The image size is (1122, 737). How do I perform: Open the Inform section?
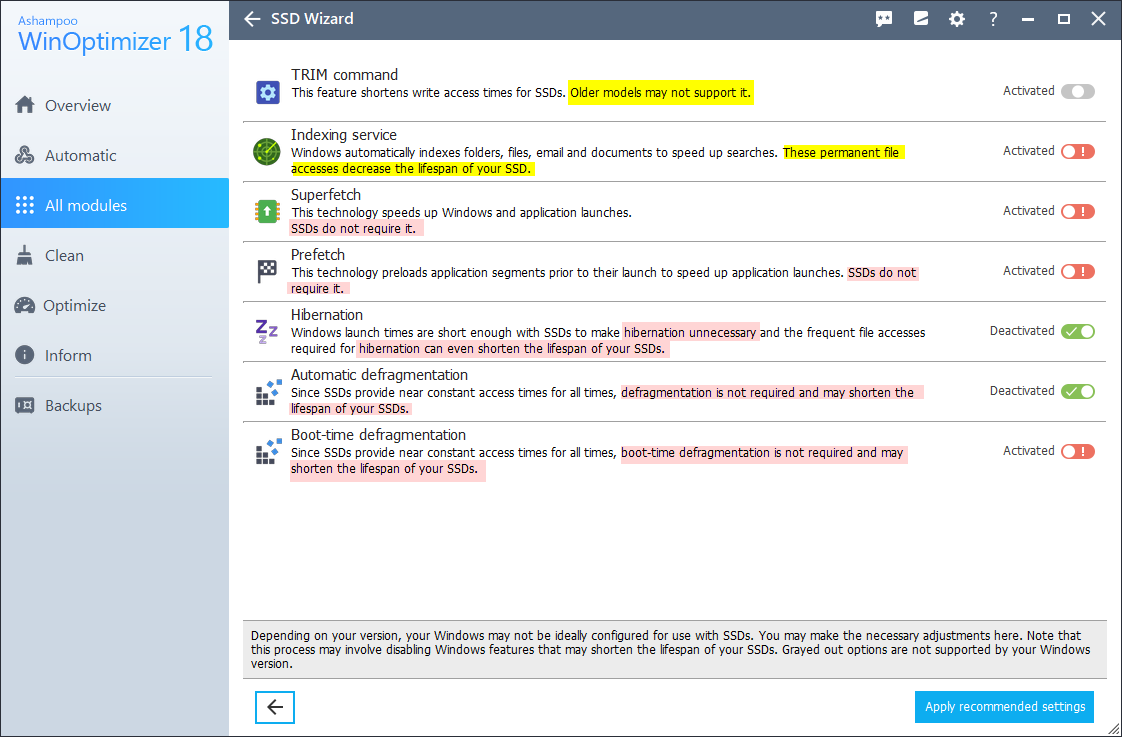(114, 355)
